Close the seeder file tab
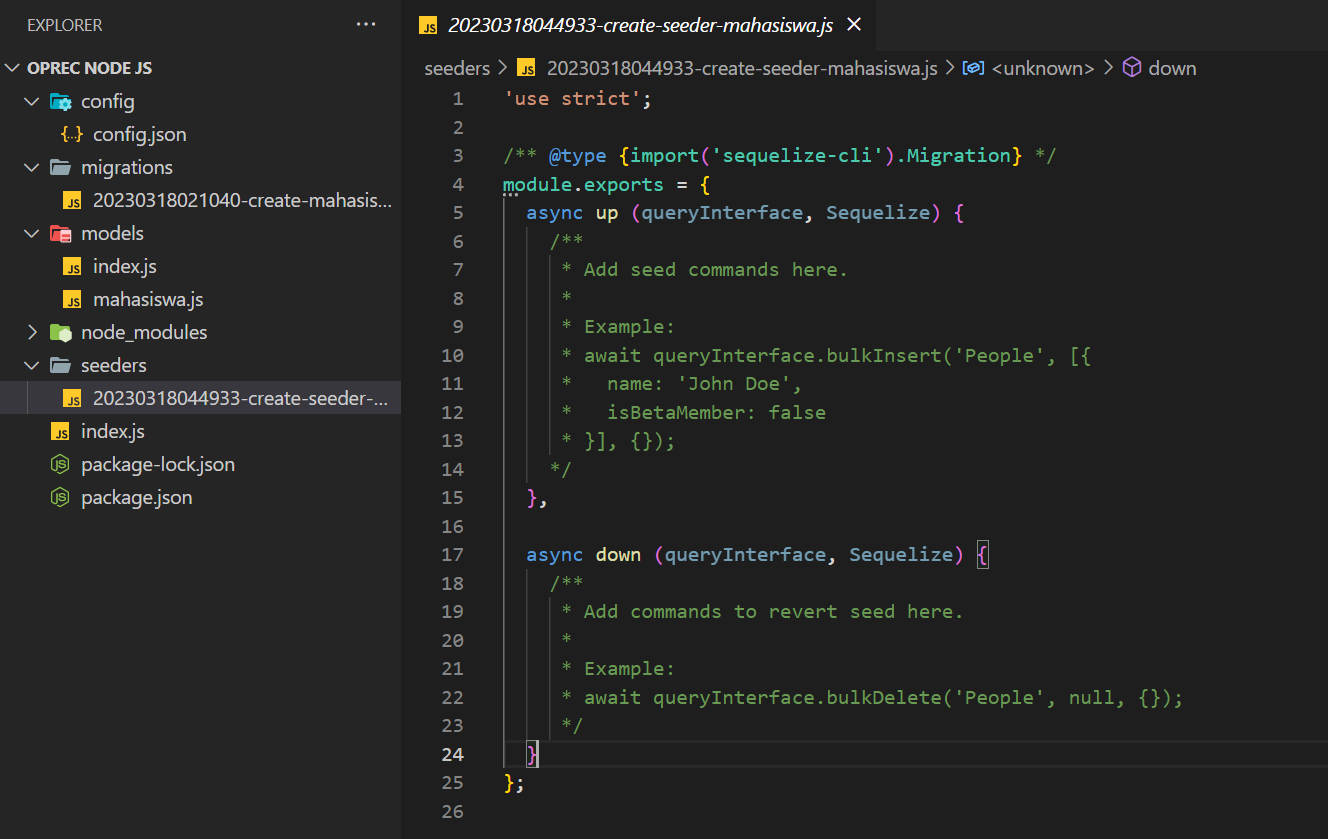 click(853, 24)
